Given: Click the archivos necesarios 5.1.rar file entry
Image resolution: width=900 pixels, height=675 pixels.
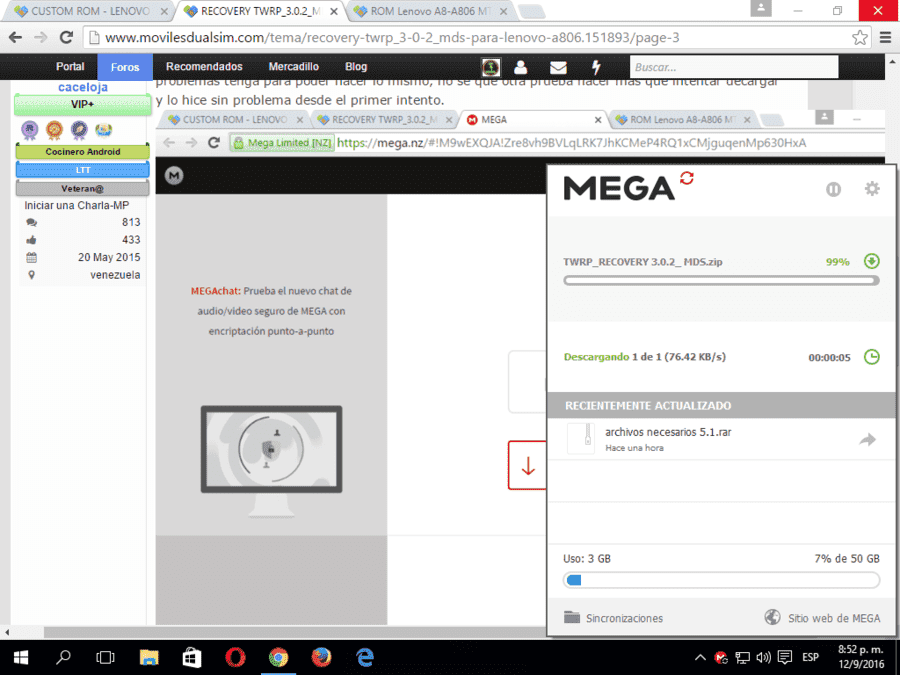Looking at the screenshot, I should pyautogui.click(x=721, y=439).
